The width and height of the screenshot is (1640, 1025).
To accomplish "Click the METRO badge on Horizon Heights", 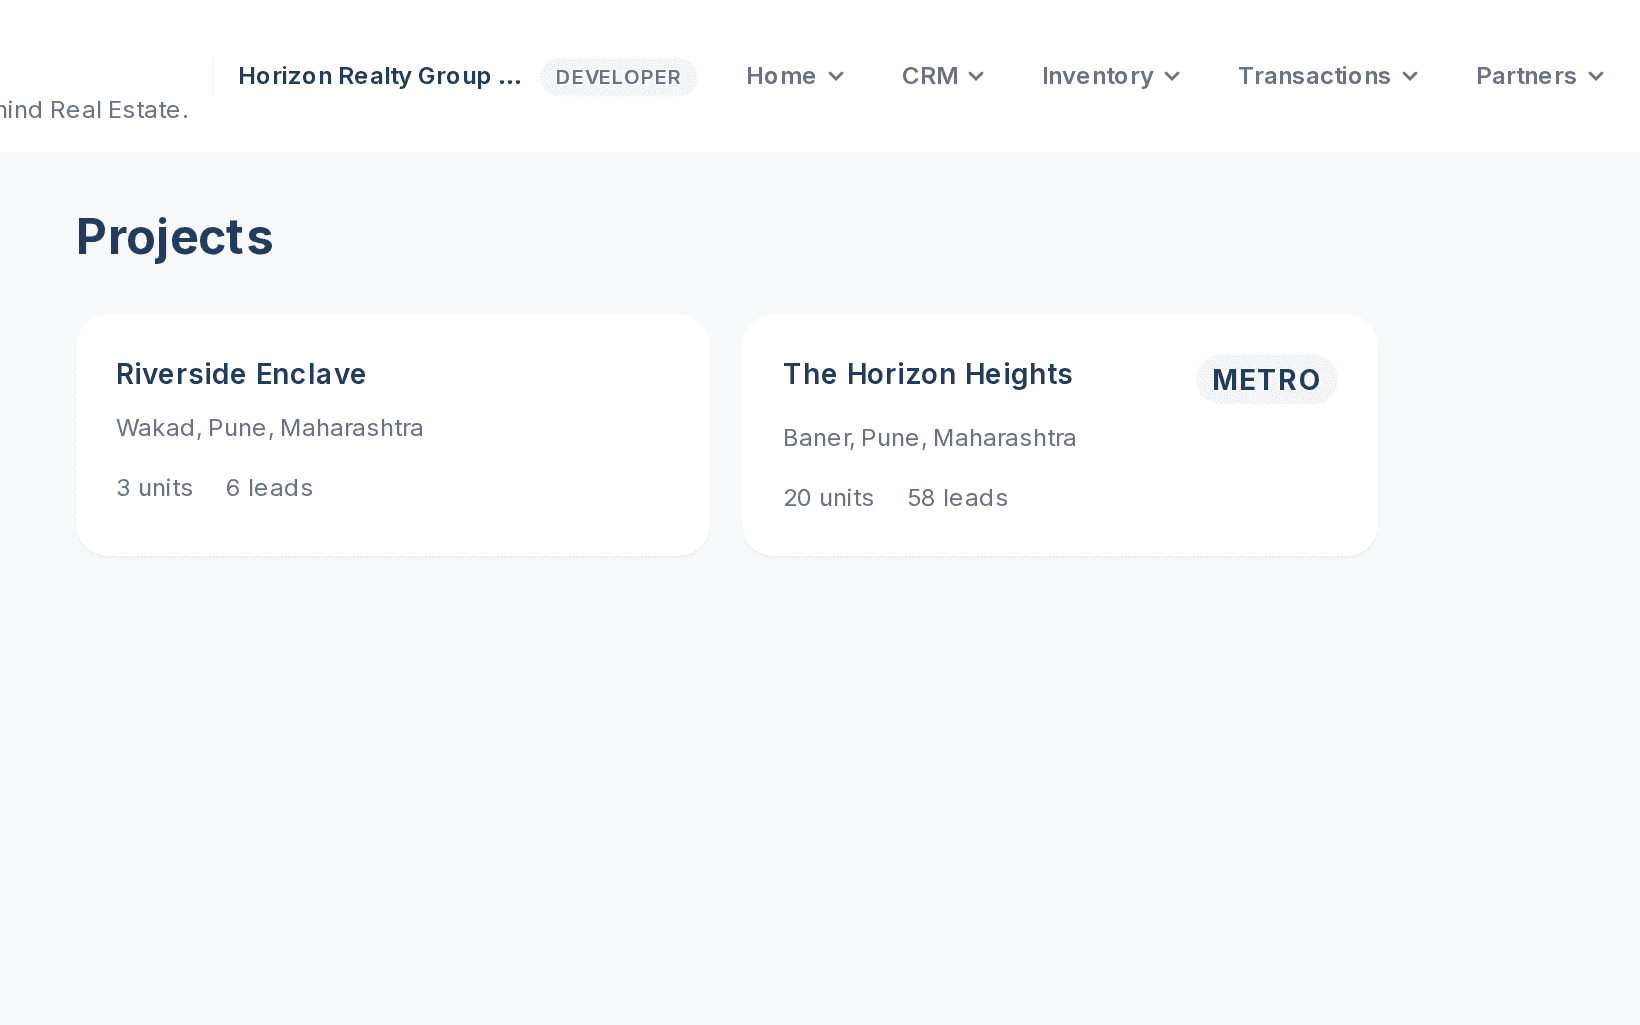I will [x=1266, y=380].
